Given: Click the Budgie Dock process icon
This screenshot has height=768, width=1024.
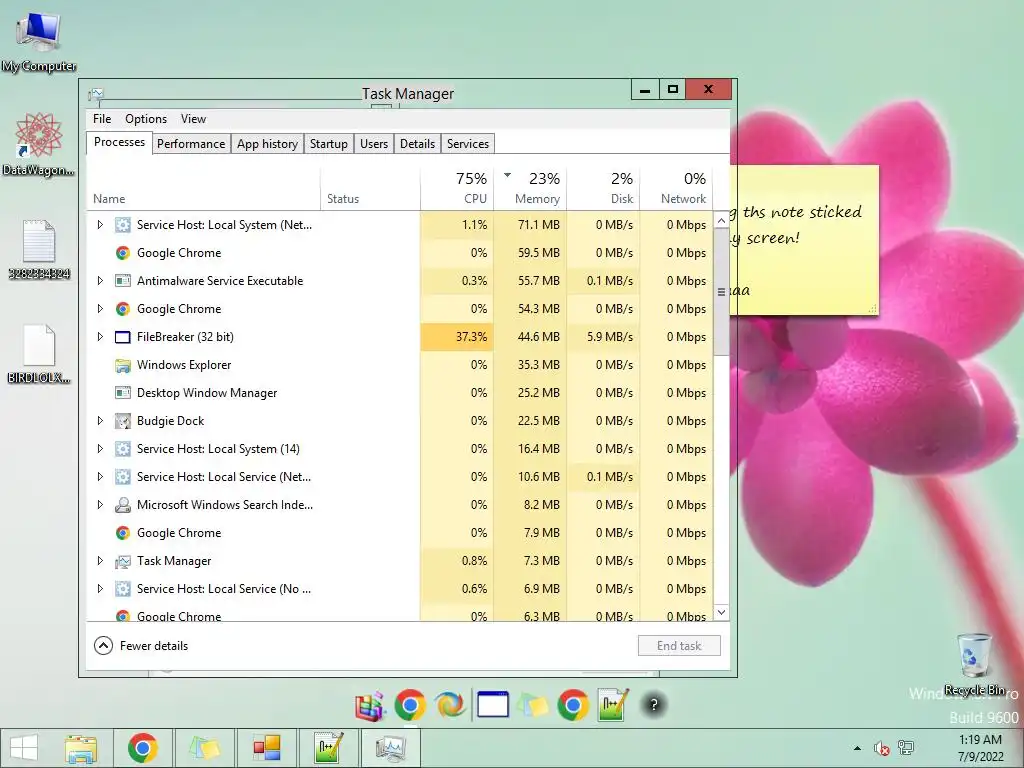Looking at the screenshot, I should pyautogui.click(x=122, y=421).
